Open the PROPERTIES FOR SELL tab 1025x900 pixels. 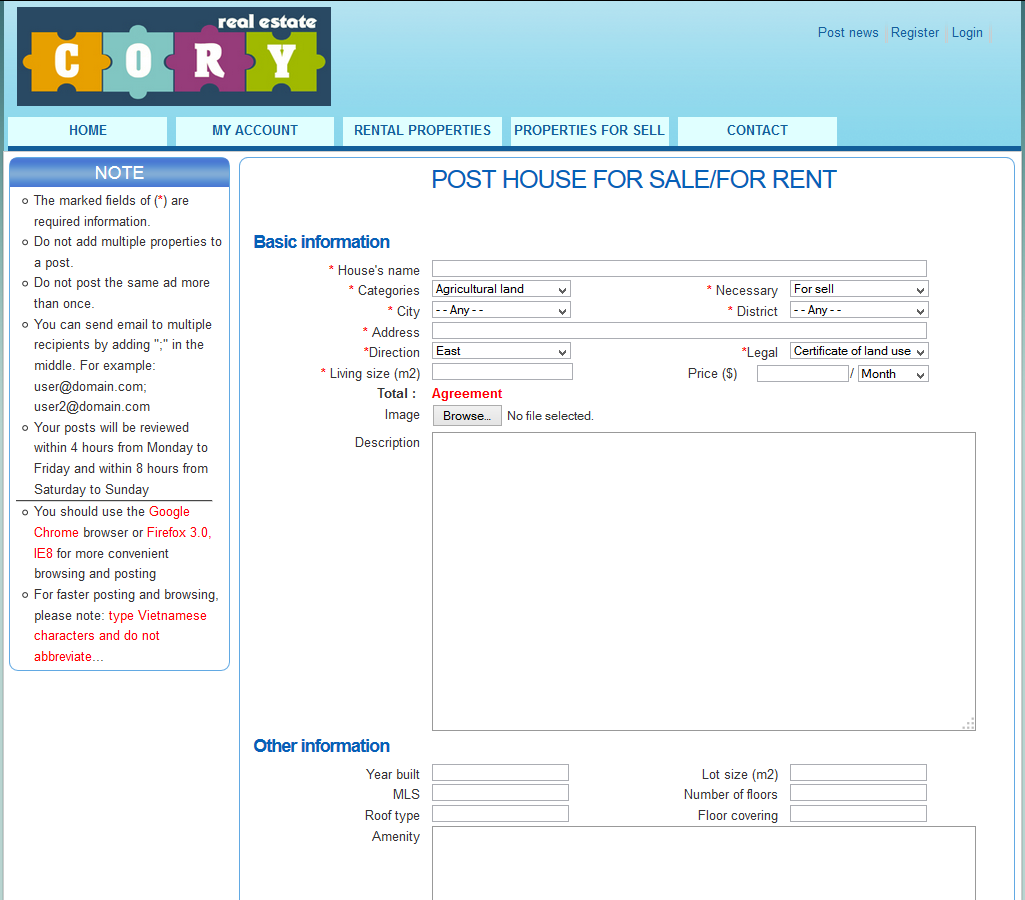click(x=589, y=130)
